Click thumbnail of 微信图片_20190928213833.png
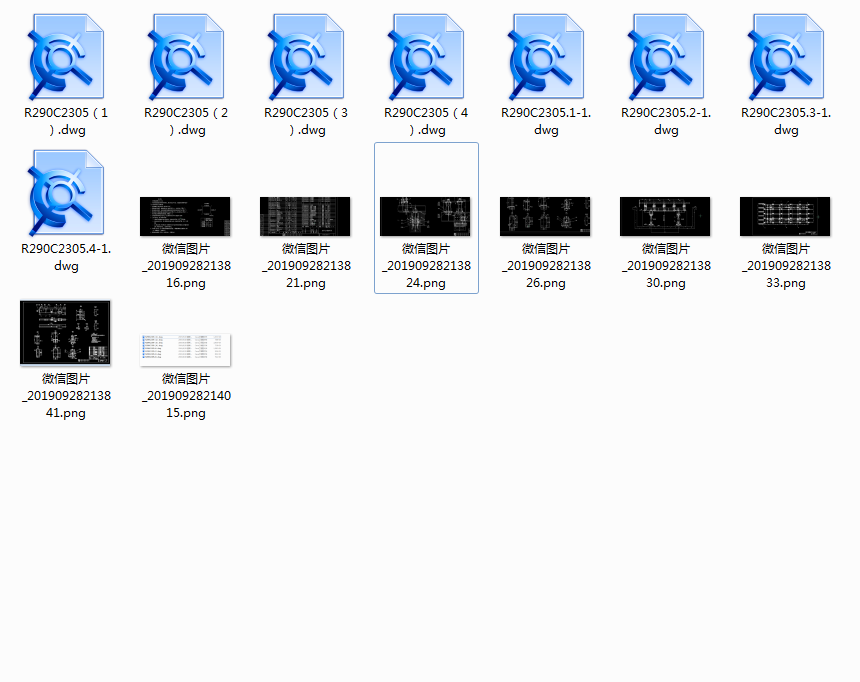860x682 pixels. pyautogui.click(x=785, y=217)
